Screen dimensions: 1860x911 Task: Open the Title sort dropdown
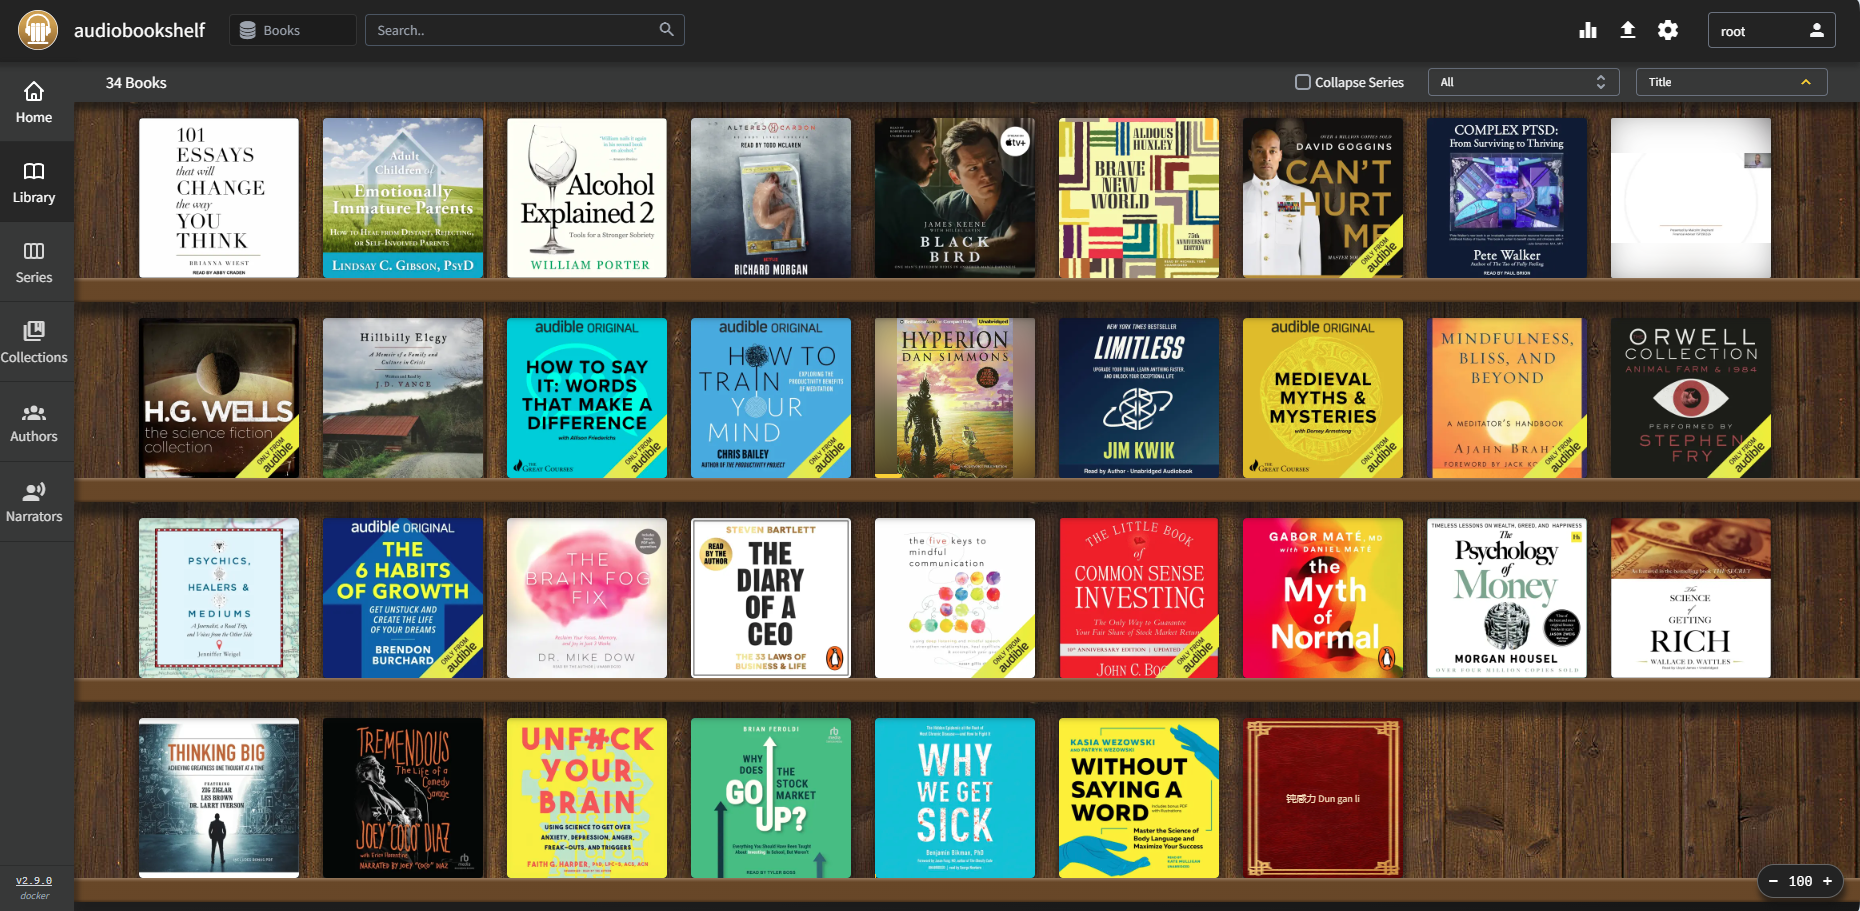[x=1731, y=82]
